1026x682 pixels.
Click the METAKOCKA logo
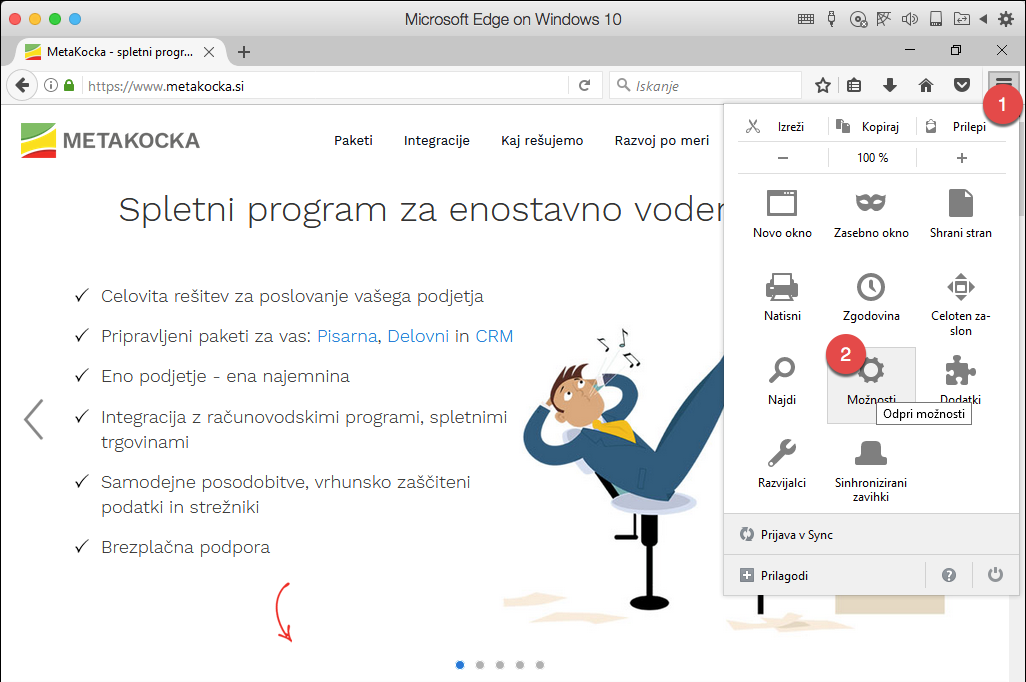click(x=110, y=140)
